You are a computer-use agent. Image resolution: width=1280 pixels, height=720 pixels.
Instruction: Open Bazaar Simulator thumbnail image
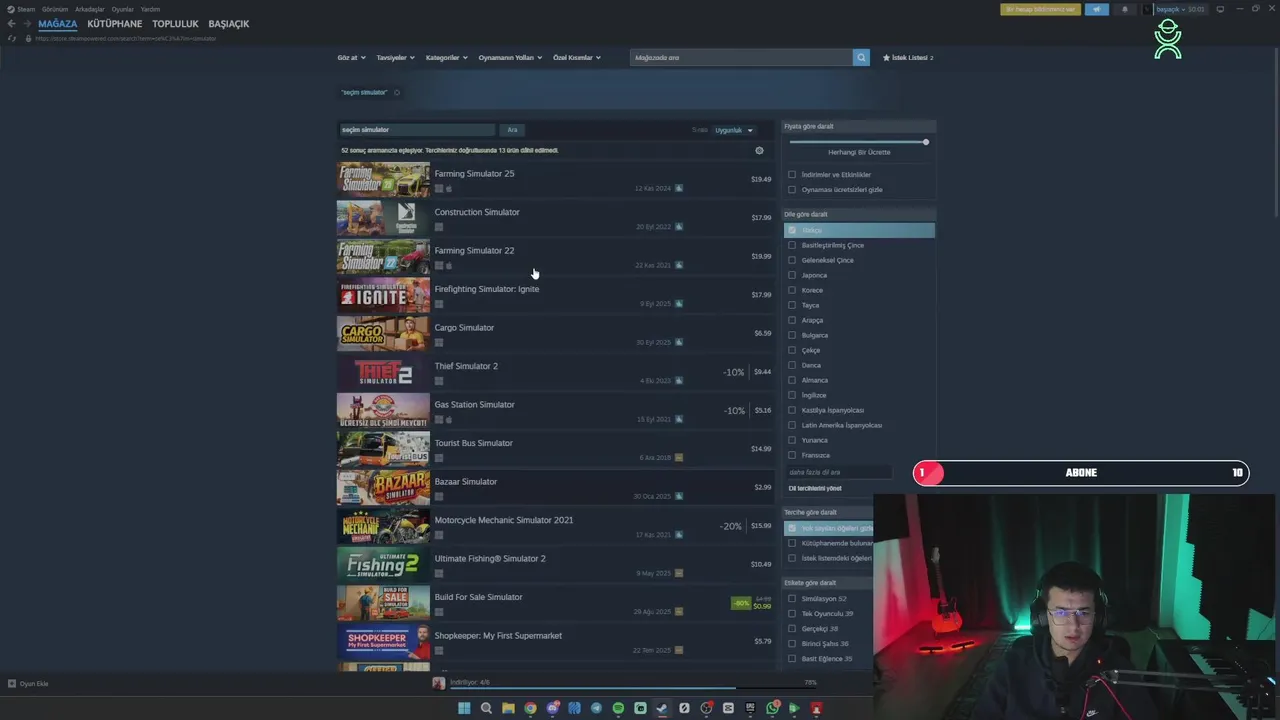pyautogui.click(x=383, y=488)
